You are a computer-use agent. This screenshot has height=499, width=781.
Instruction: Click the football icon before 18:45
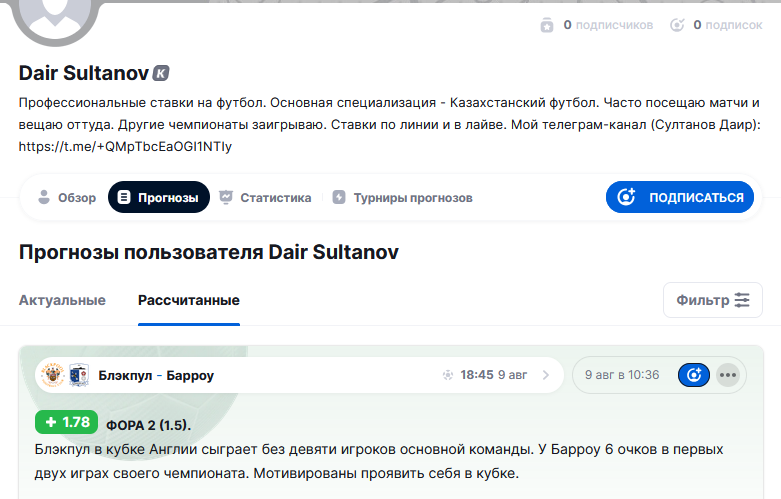[x=448, y=375]
